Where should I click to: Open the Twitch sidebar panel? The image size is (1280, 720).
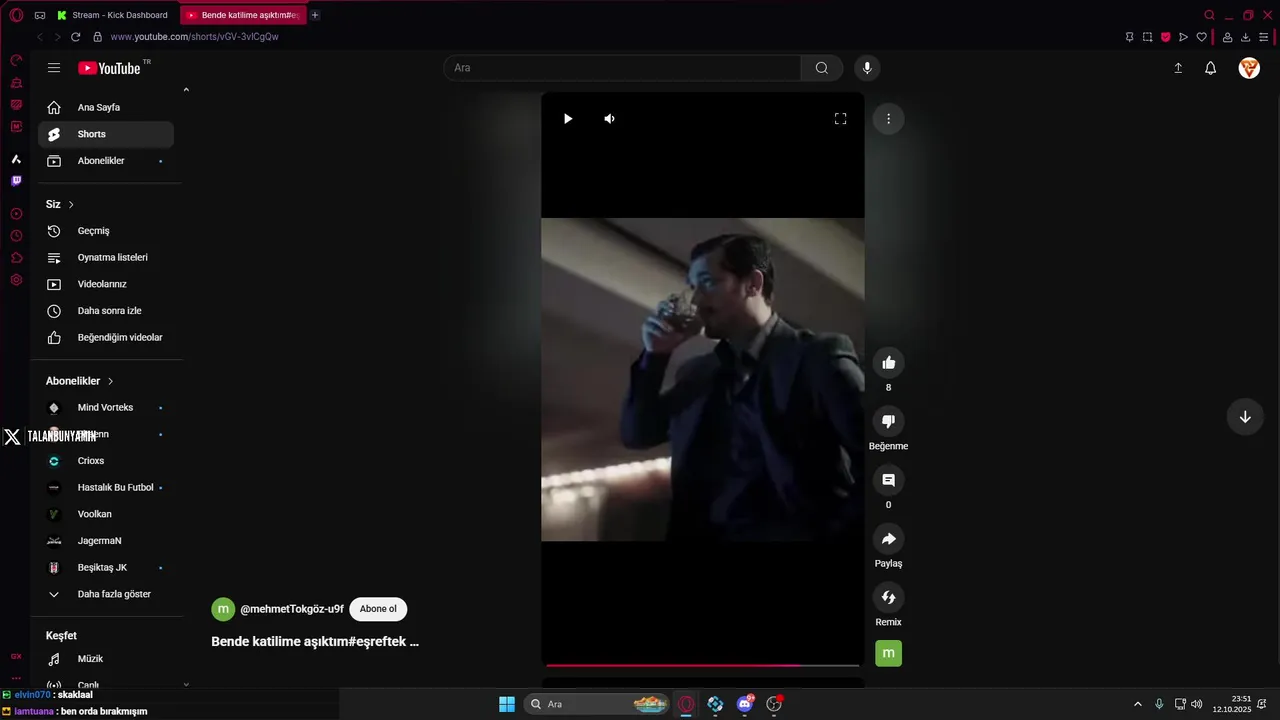[16, 181]
